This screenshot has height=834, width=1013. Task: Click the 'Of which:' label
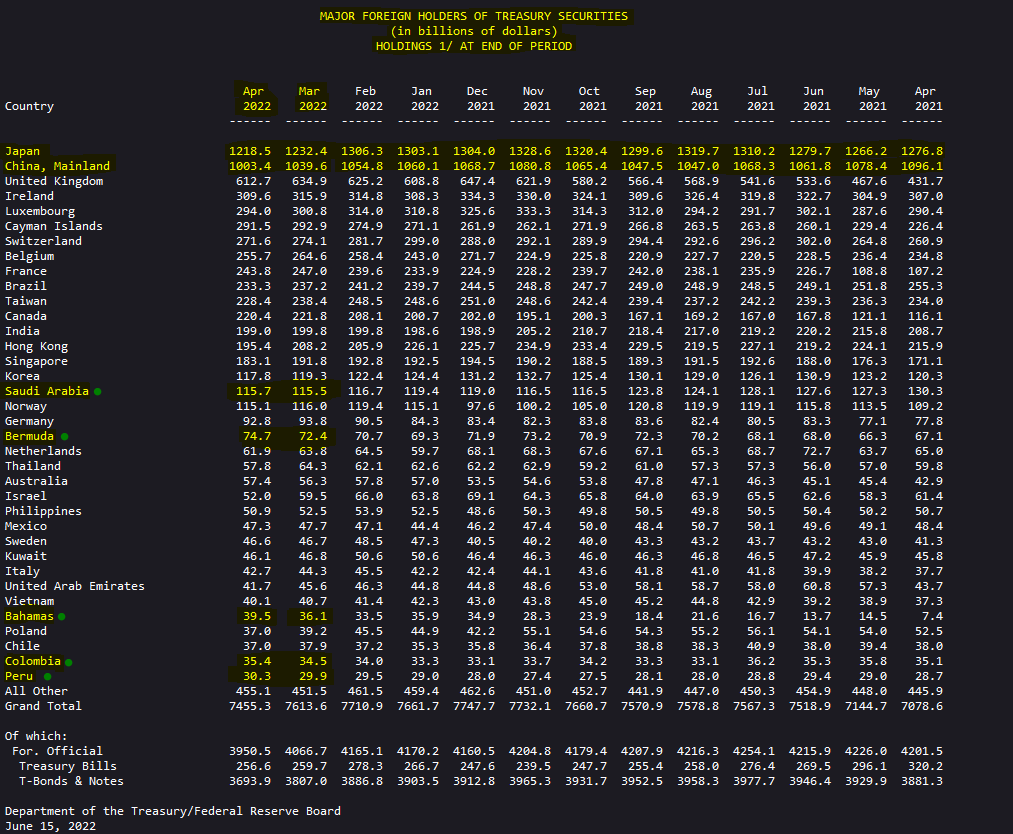pos(36,736)
